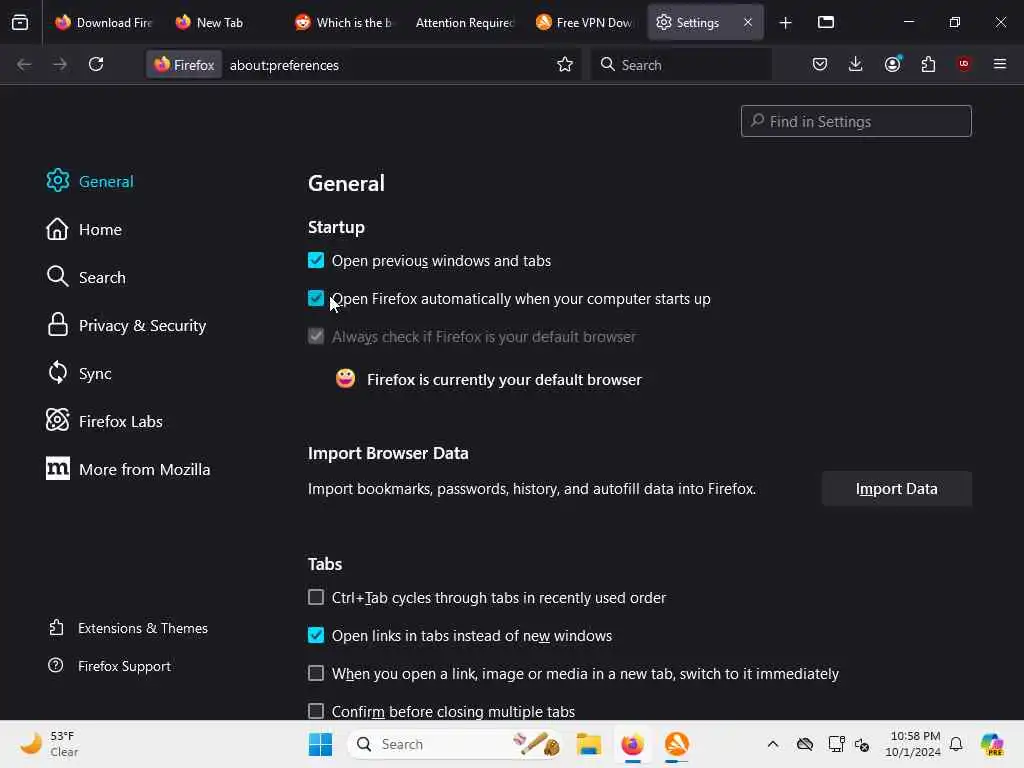This screenshot has width=1024, height=768.
Task: Click the Avast taskbar icon
Action: pos(677,744)
